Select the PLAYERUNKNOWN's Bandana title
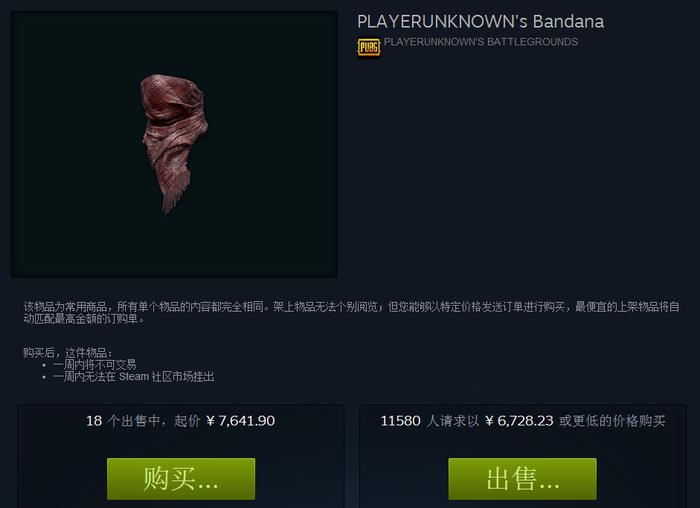 pos(480,21)
